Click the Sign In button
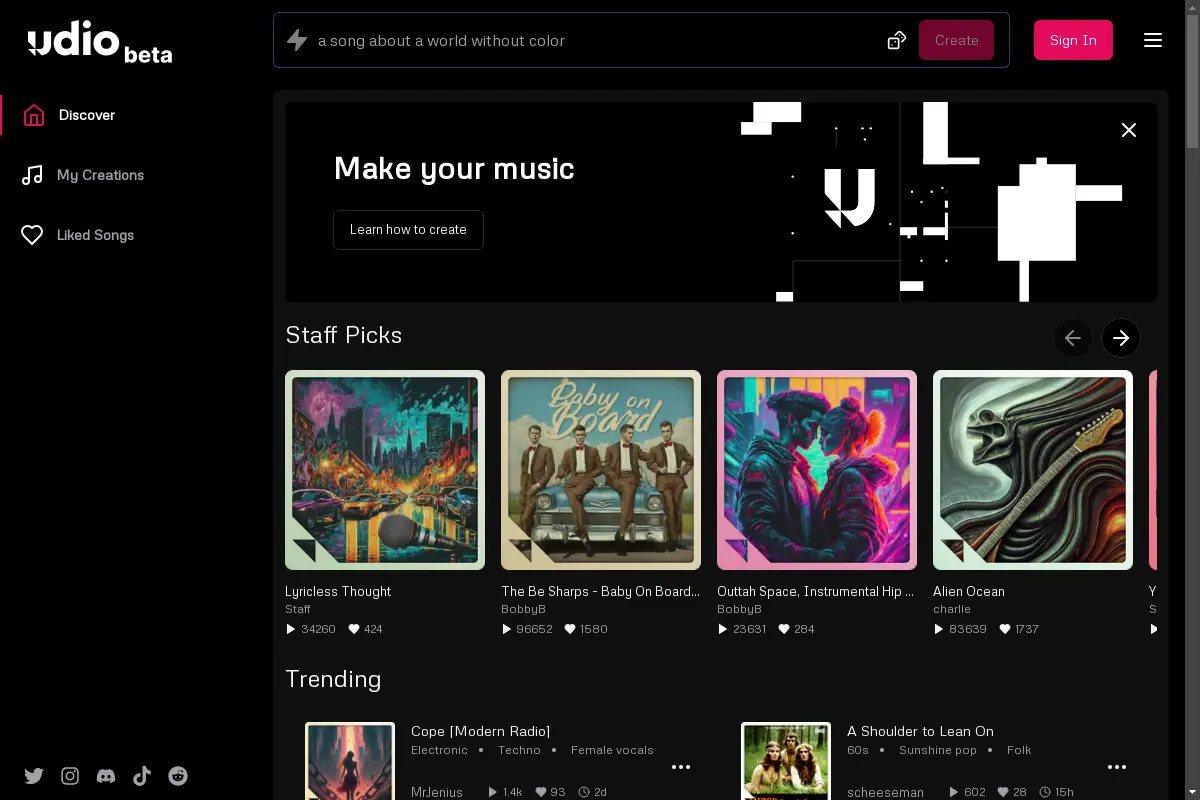The height and width of the screenshot is (800, 1200). [x=1073, y=40]
